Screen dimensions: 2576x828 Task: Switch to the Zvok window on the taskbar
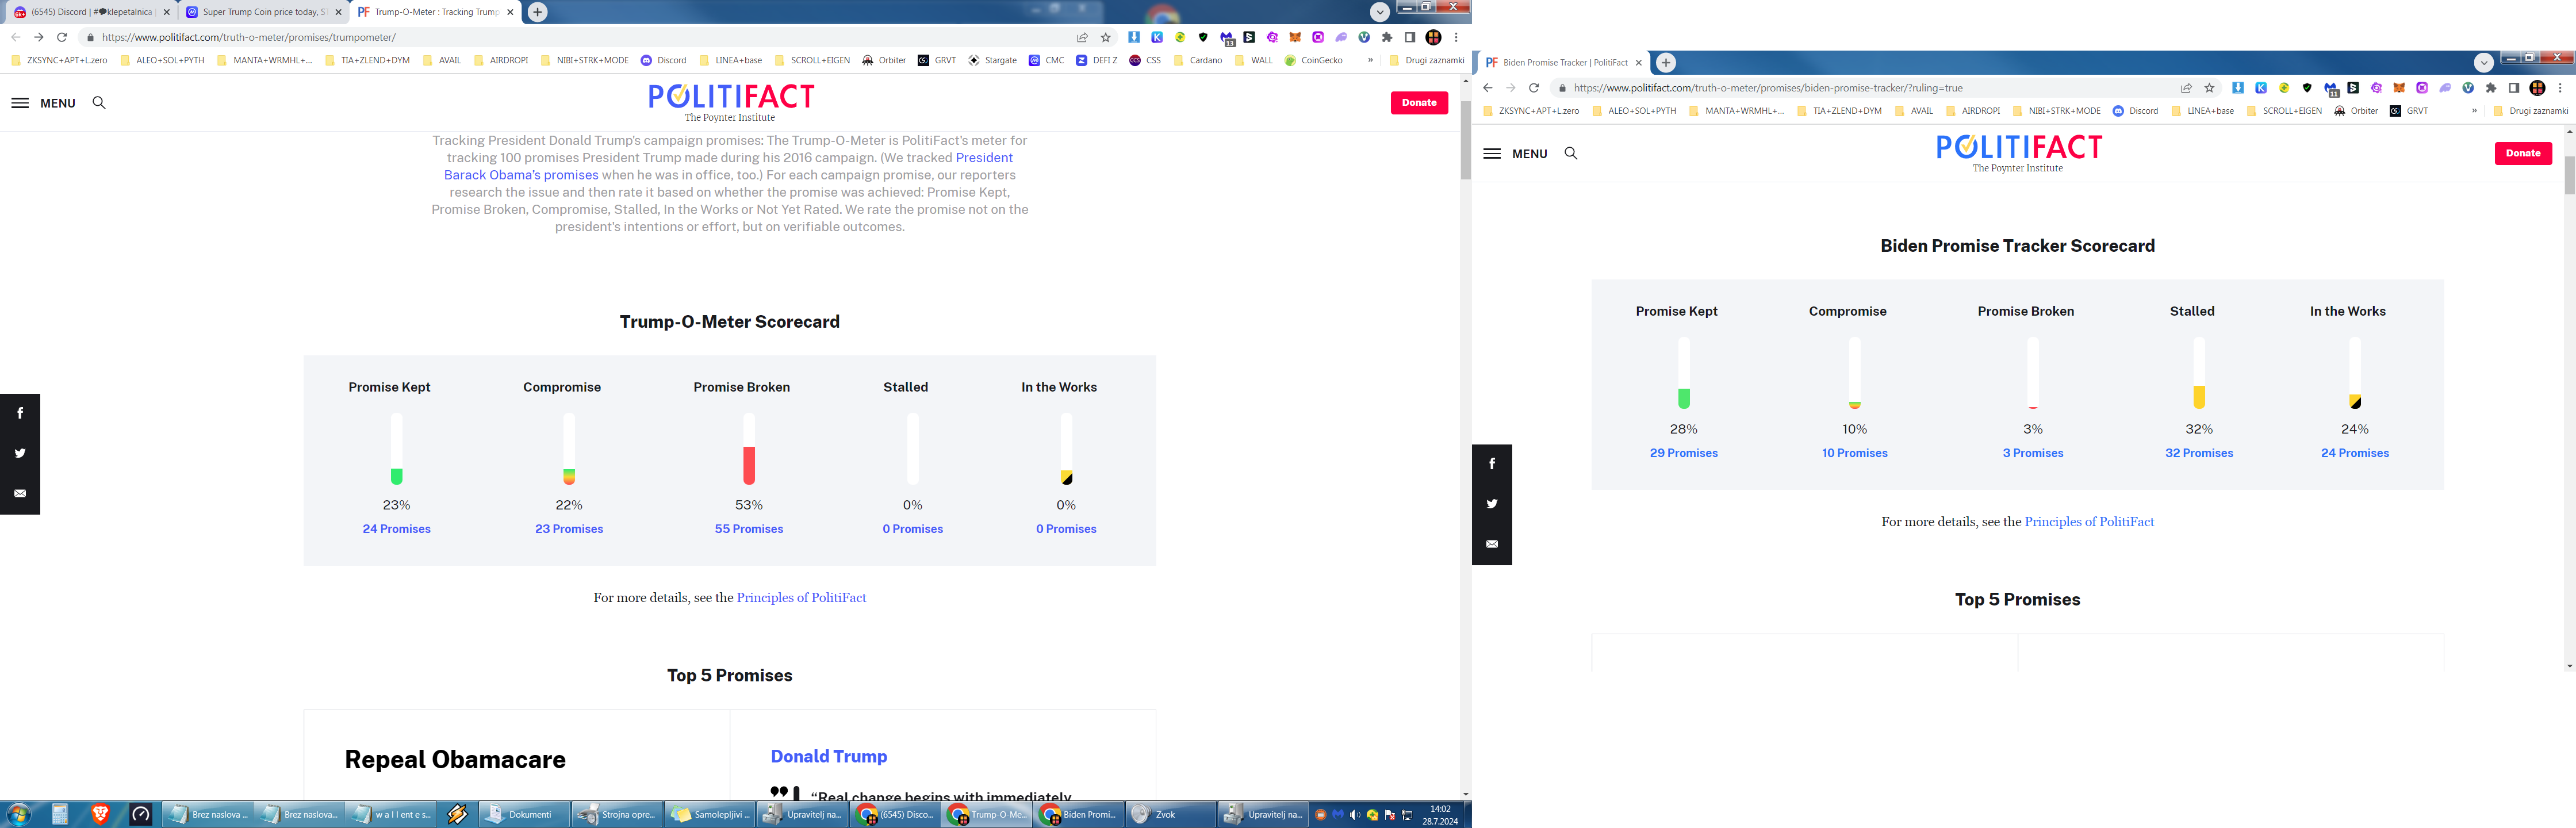tap(1170, 814)
